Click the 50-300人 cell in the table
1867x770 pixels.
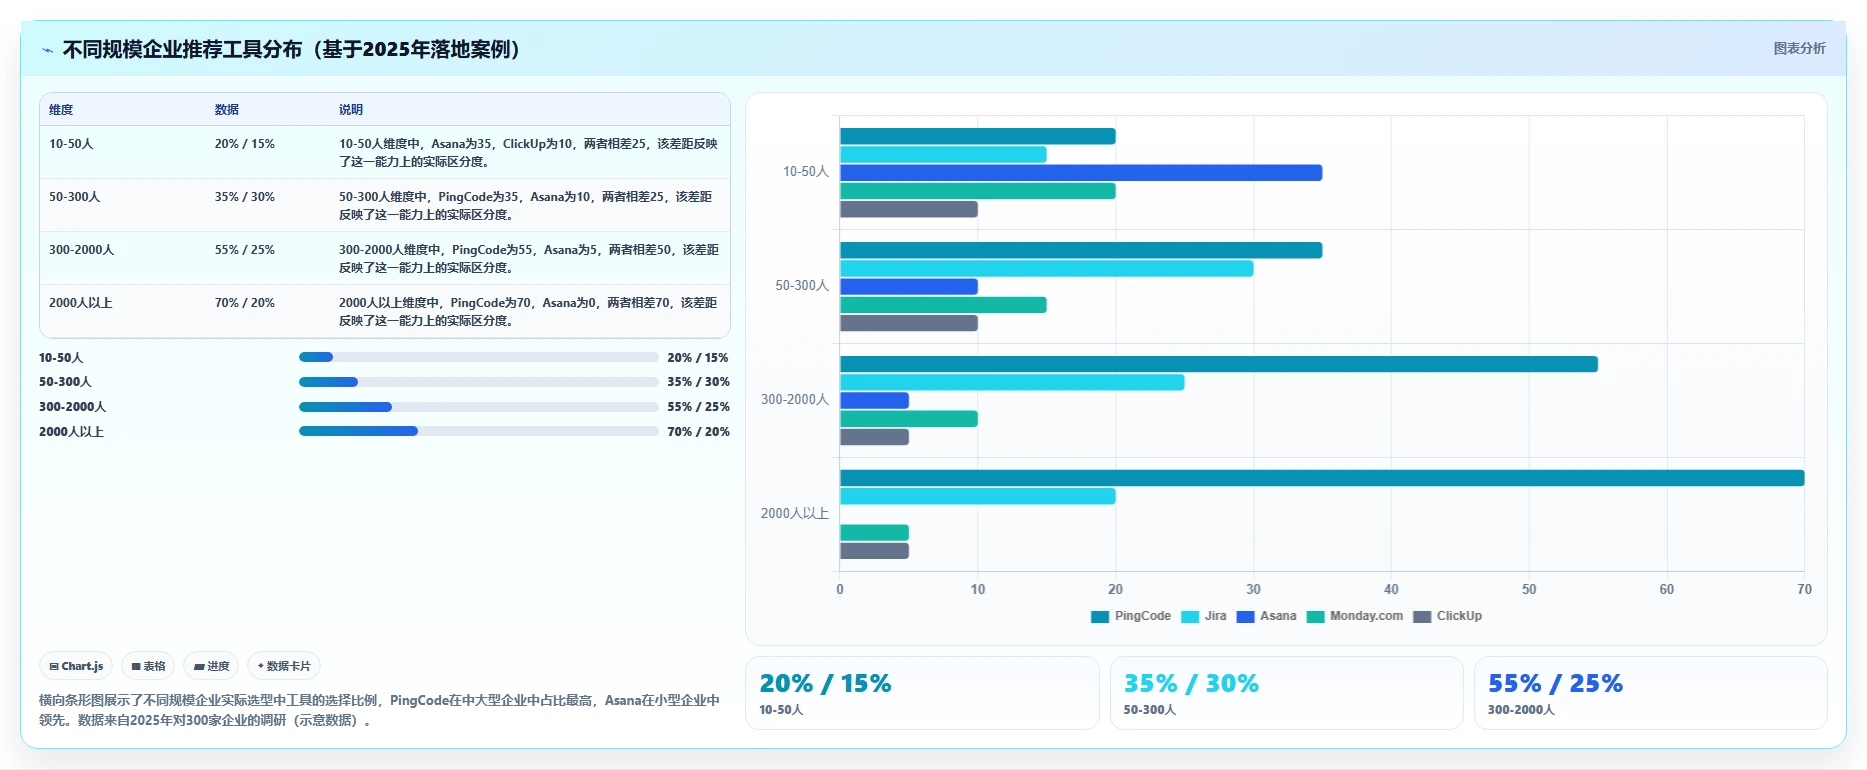point(75,197)
